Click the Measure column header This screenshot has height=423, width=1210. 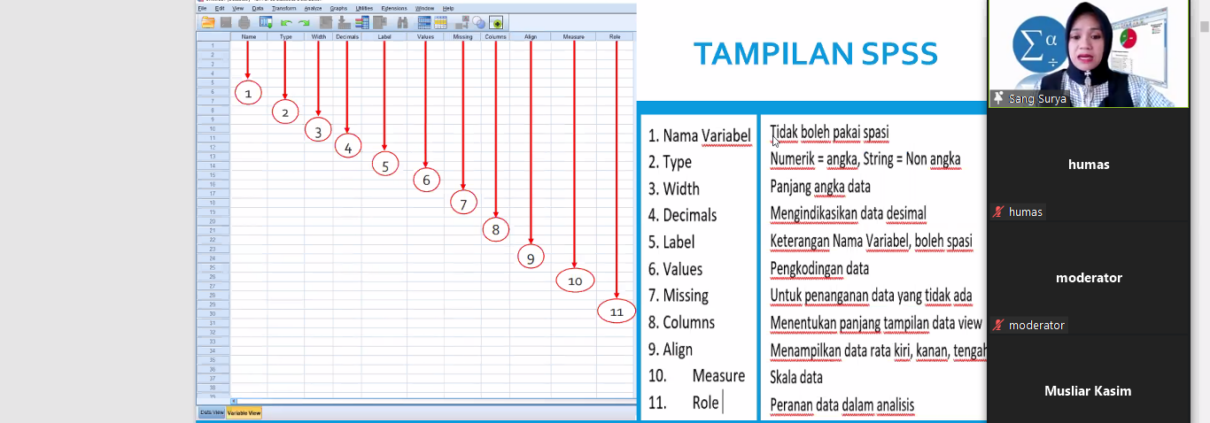click(x=574, y=37)
